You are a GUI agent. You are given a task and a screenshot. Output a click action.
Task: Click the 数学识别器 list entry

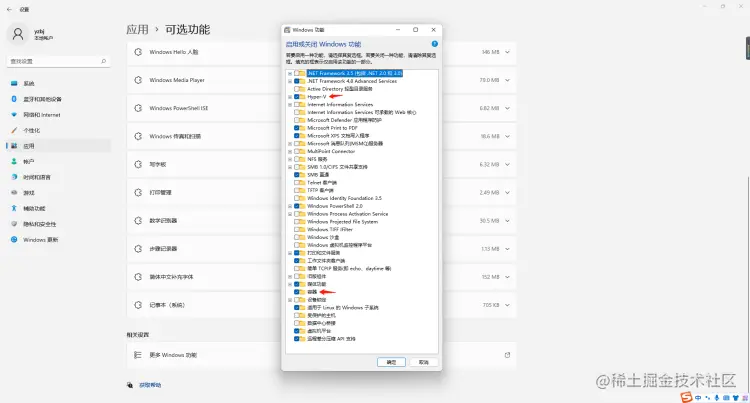[321, 220]
